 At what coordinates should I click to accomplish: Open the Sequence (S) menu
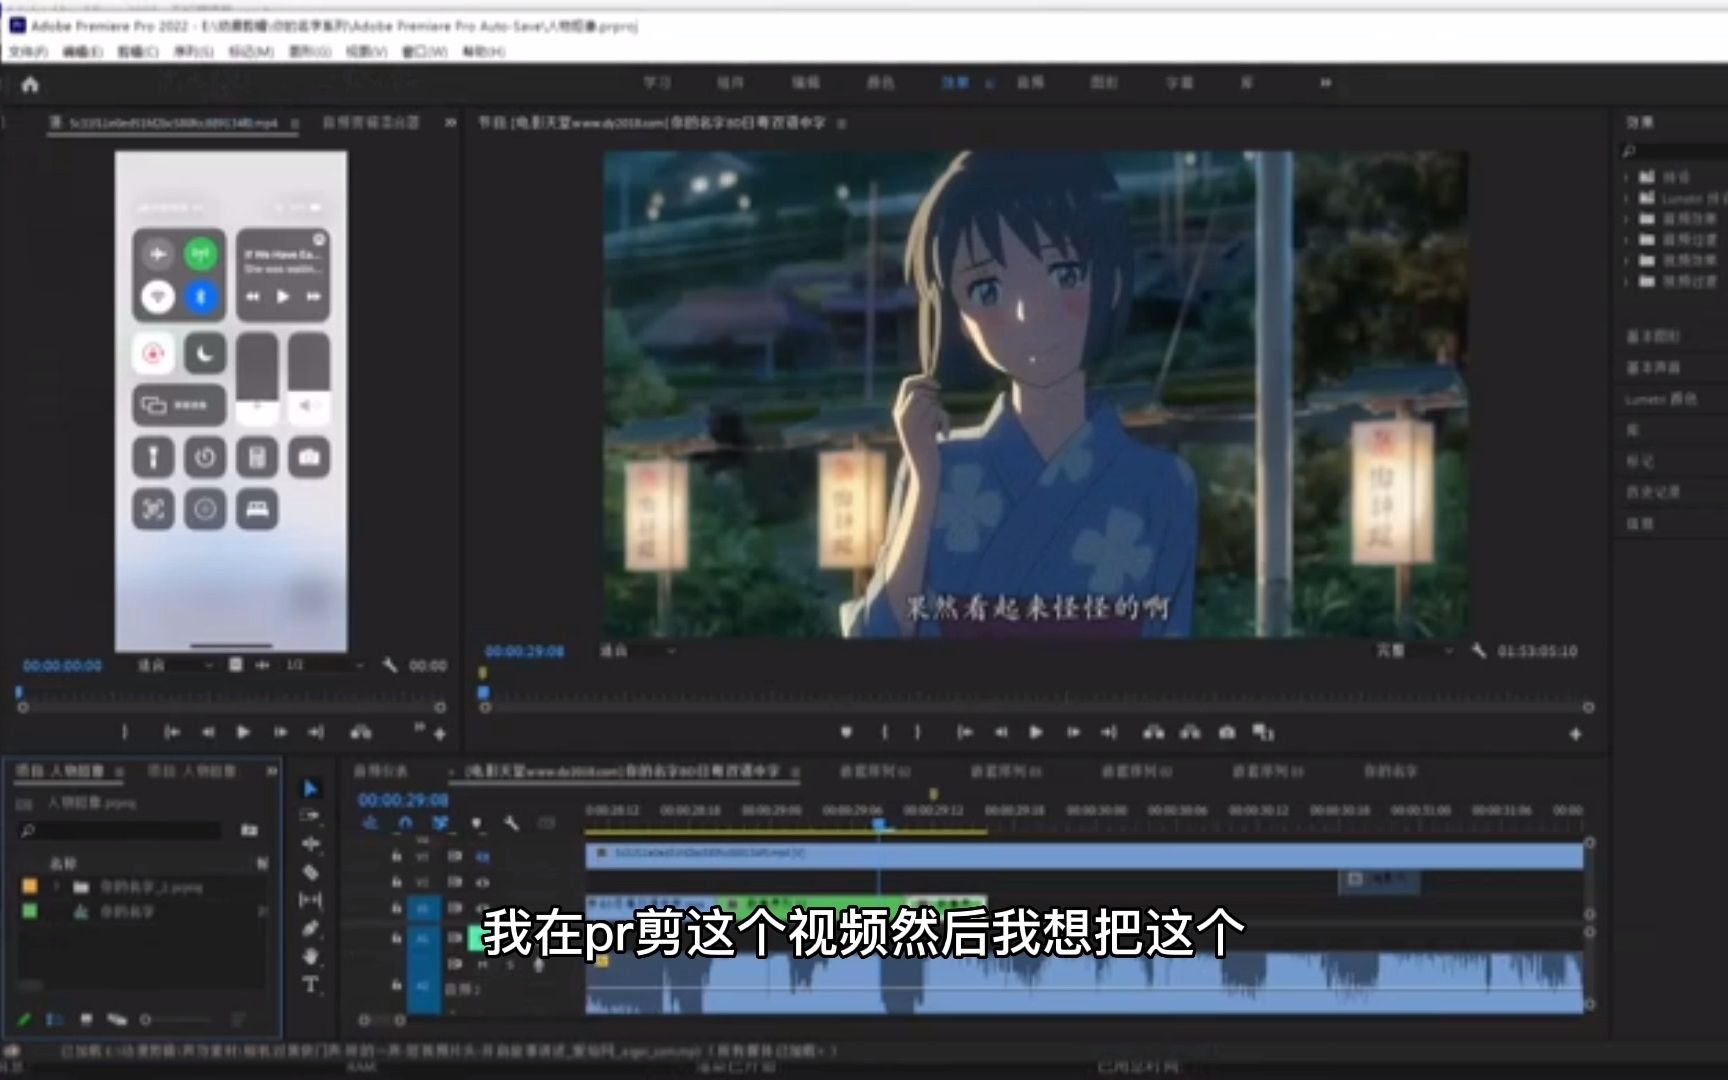194,51
